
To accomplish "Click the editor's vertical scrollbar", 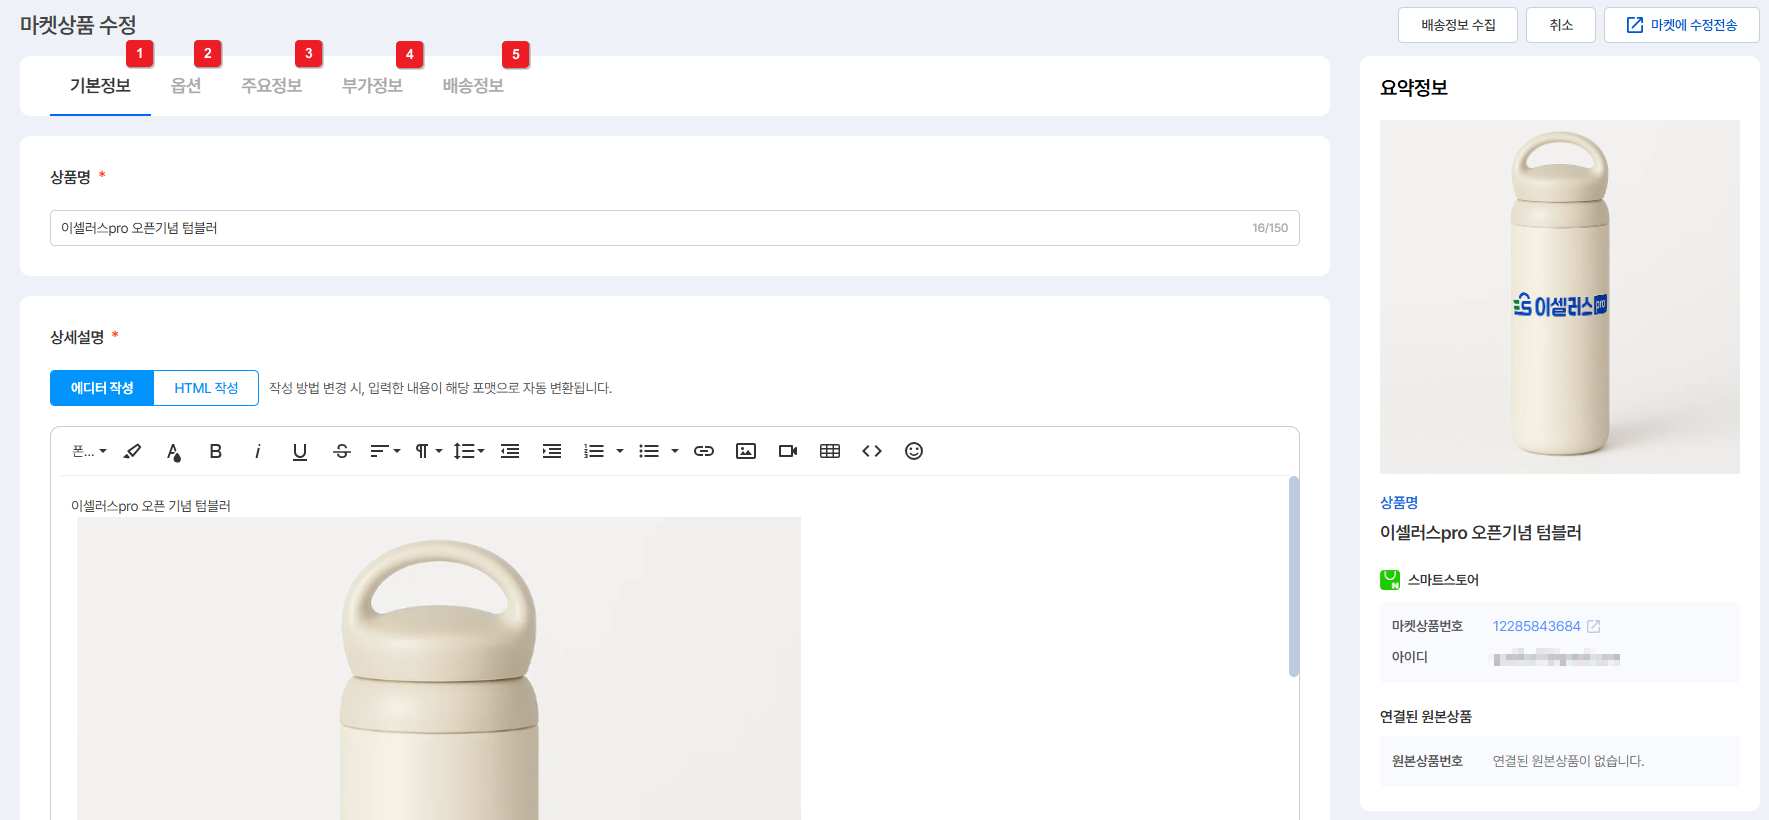I will [1294, 577].
